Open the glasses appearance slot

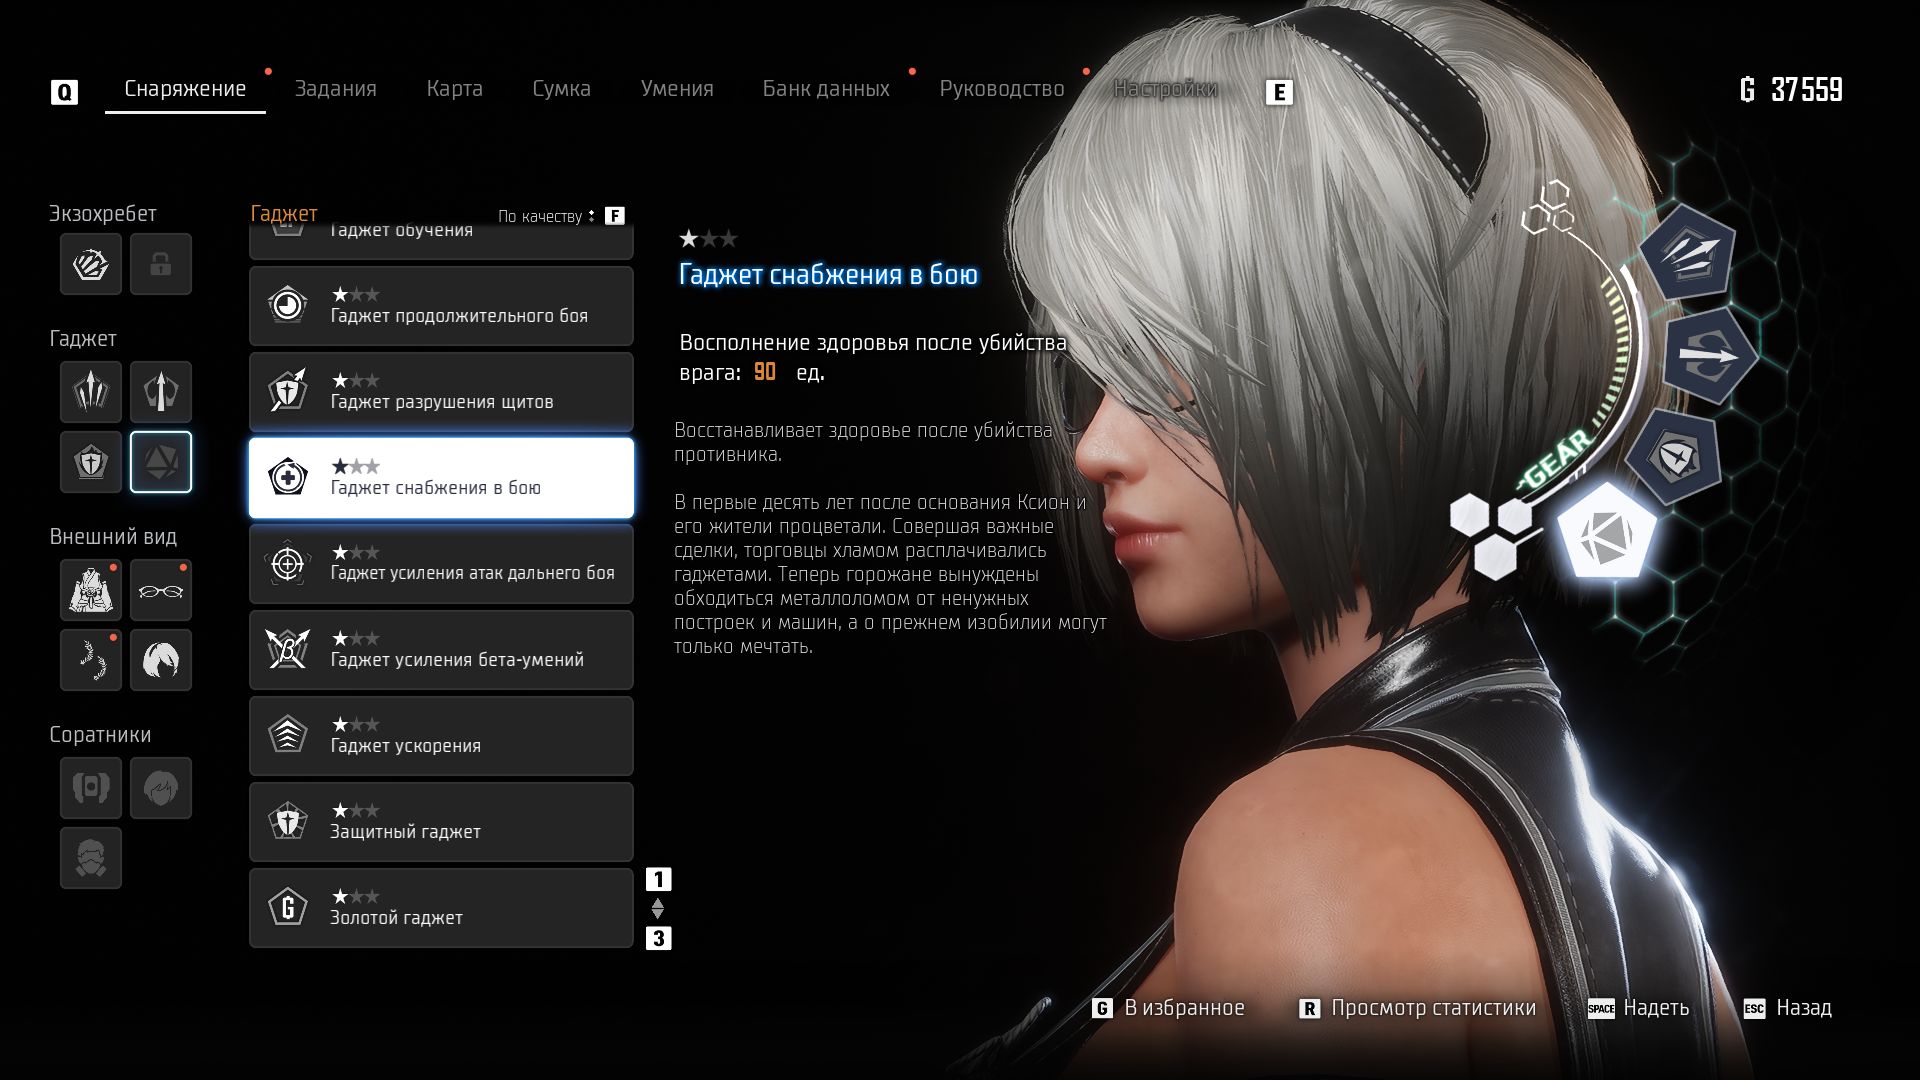click(160, 590)
